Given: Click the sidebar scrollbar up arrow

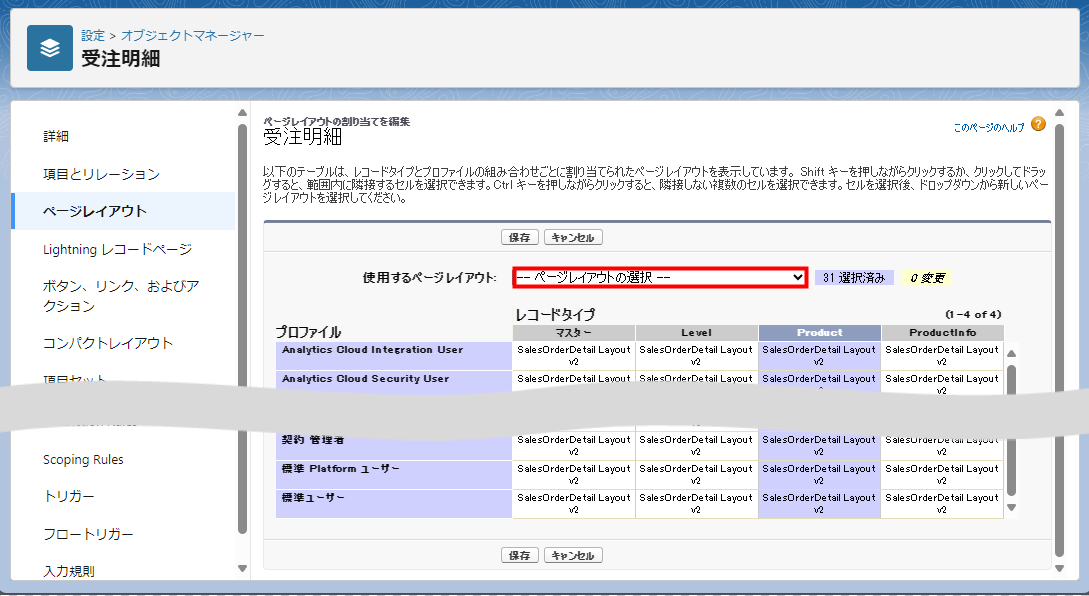Looking at the screenshot, I should click(x=242, y=112).
